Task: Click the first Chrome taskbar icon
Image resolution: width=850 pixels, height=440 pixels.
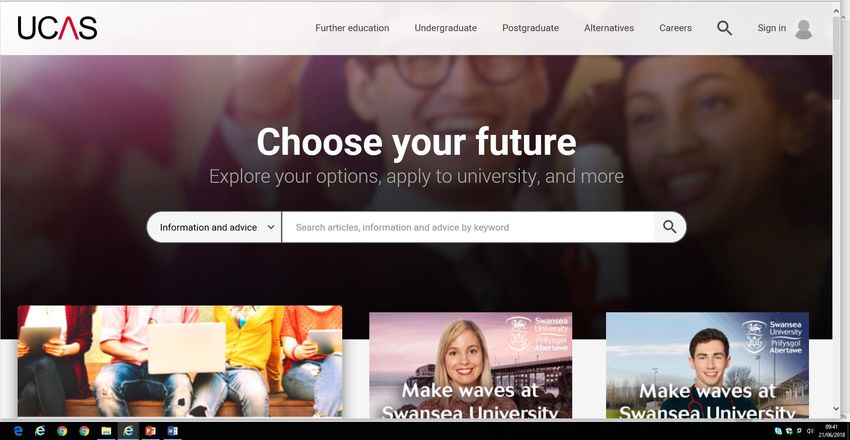Action: click(x=62, y=431)
